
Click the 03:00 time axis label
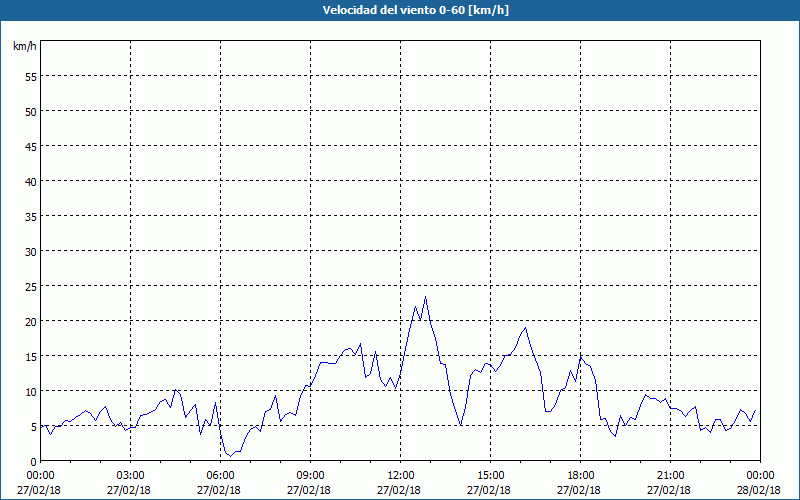tap(129, 476)
